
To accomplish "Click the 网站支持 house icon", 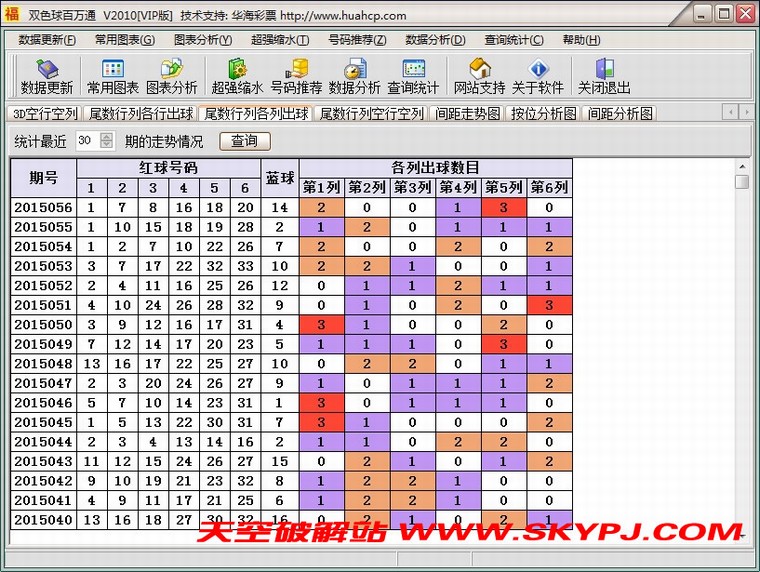I will tap(479, 76).
